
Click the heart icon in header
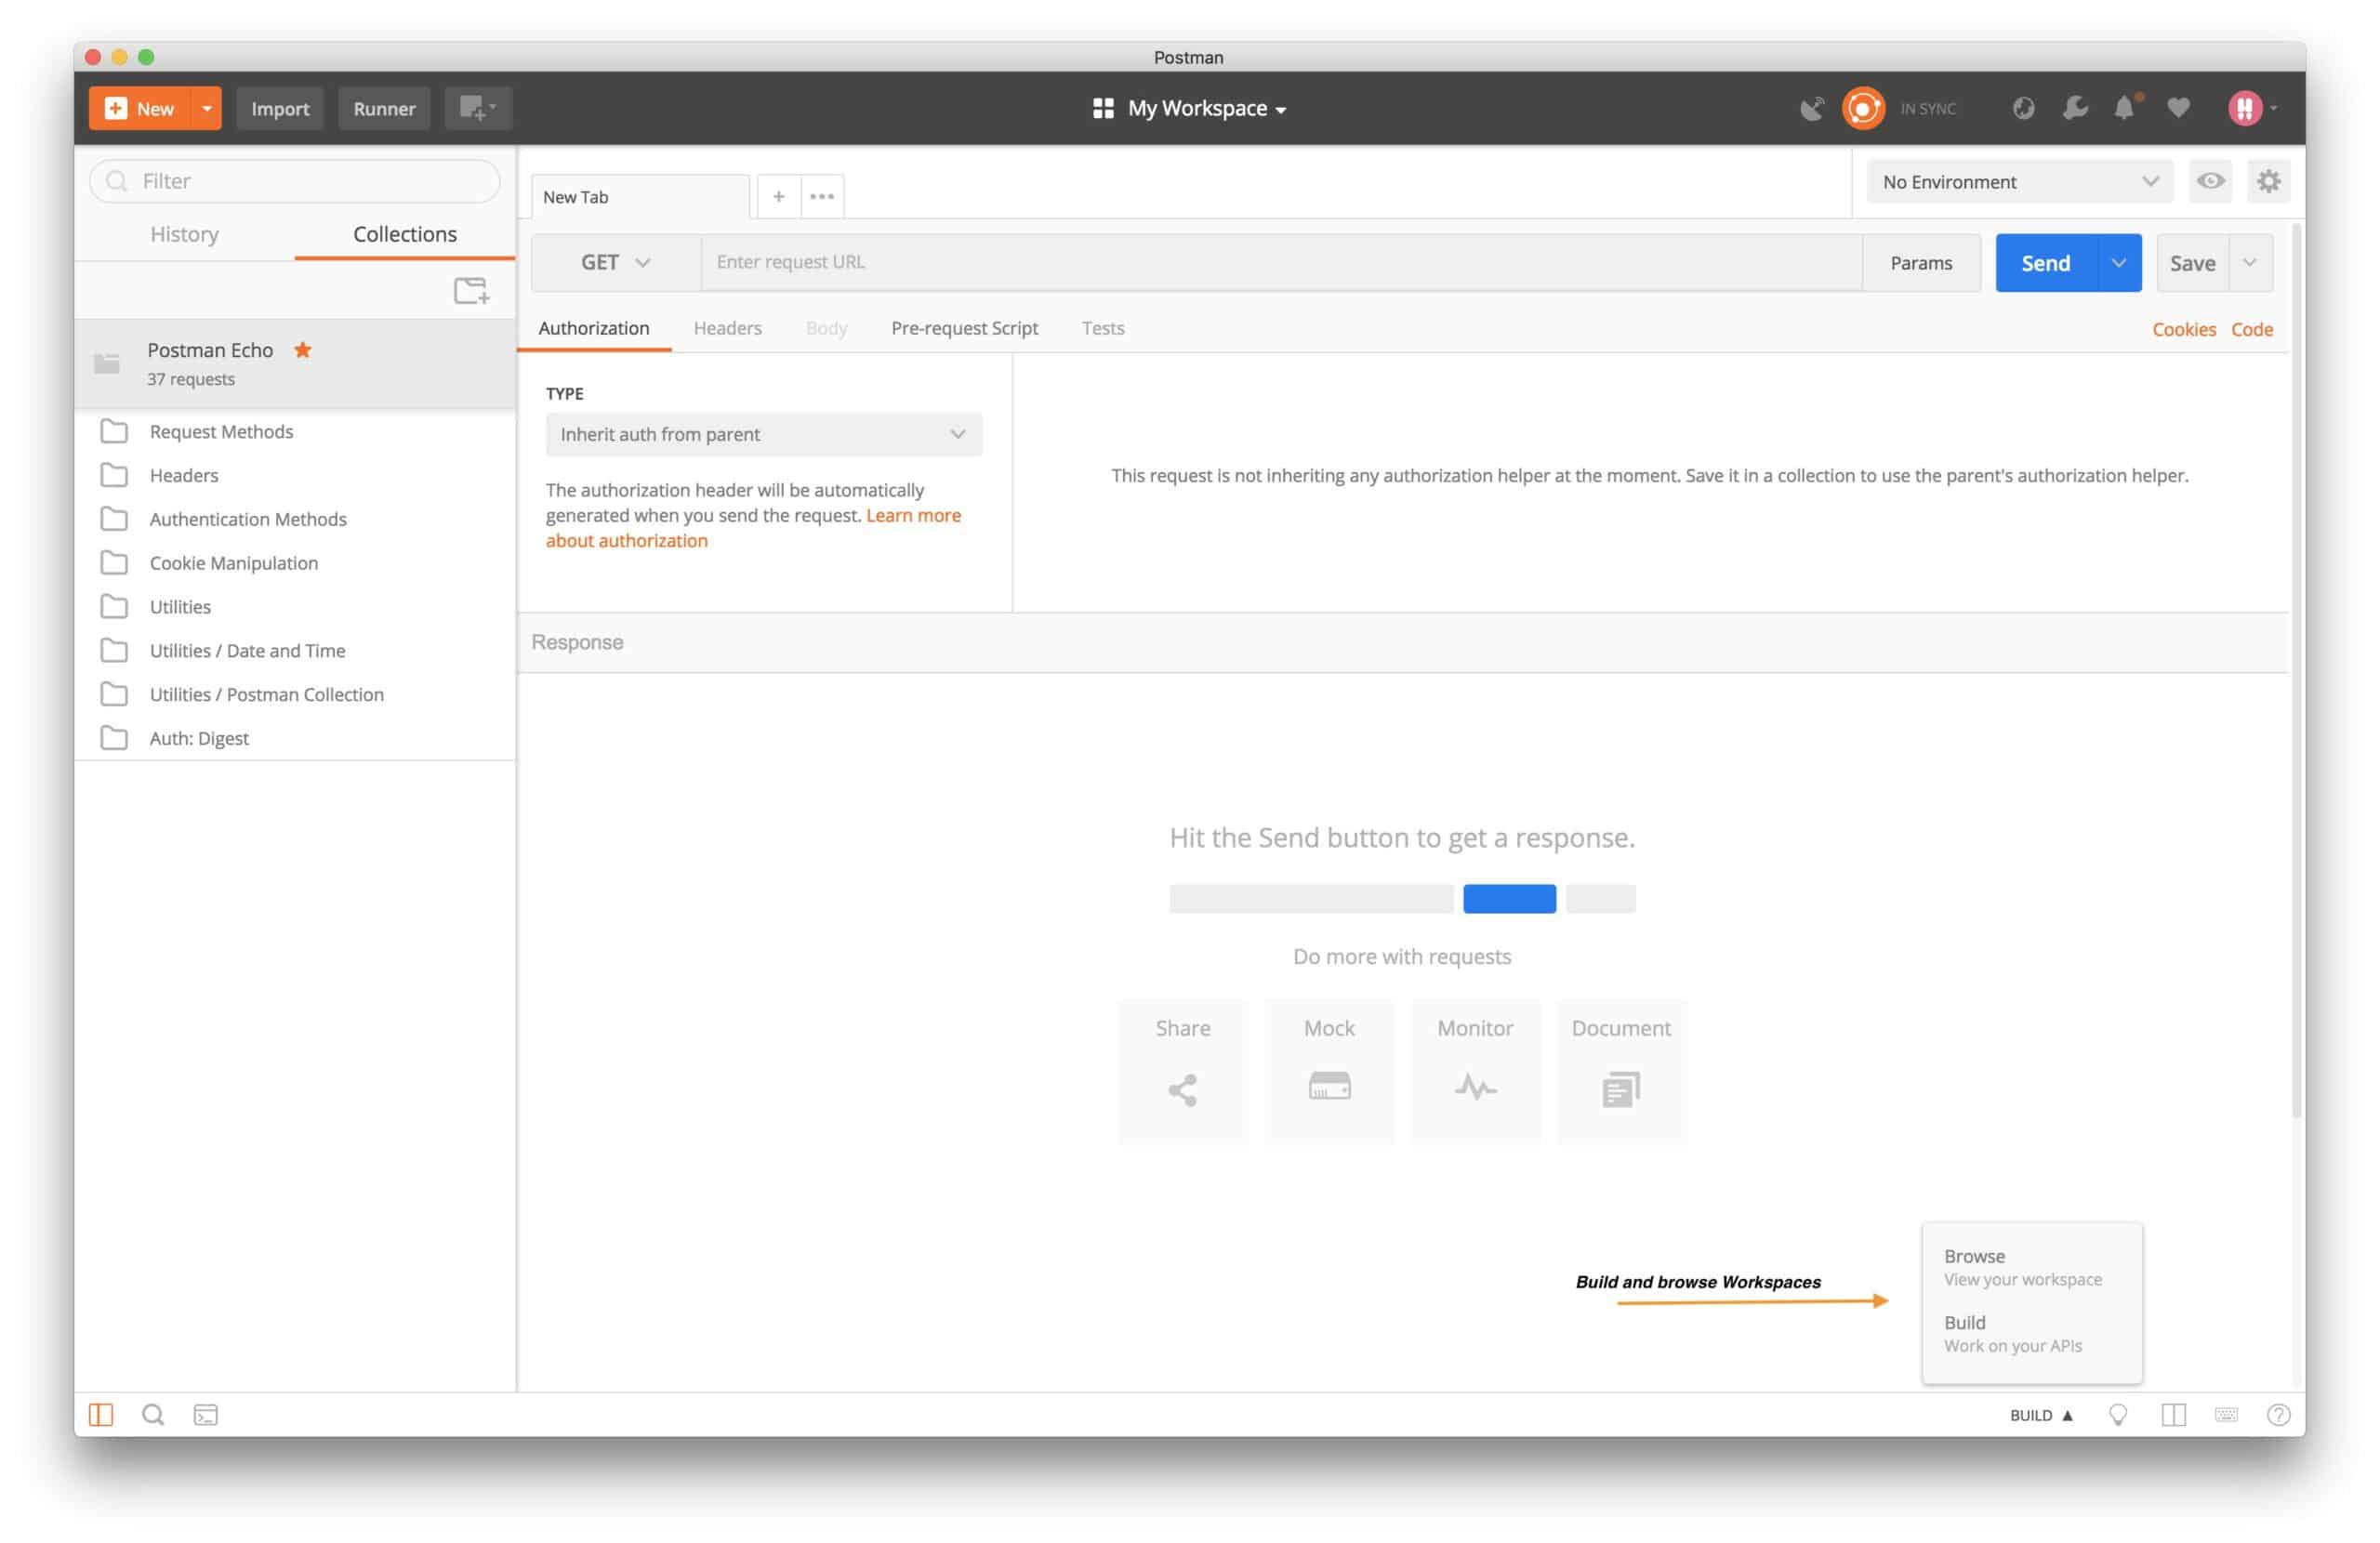click(2178, 108)
